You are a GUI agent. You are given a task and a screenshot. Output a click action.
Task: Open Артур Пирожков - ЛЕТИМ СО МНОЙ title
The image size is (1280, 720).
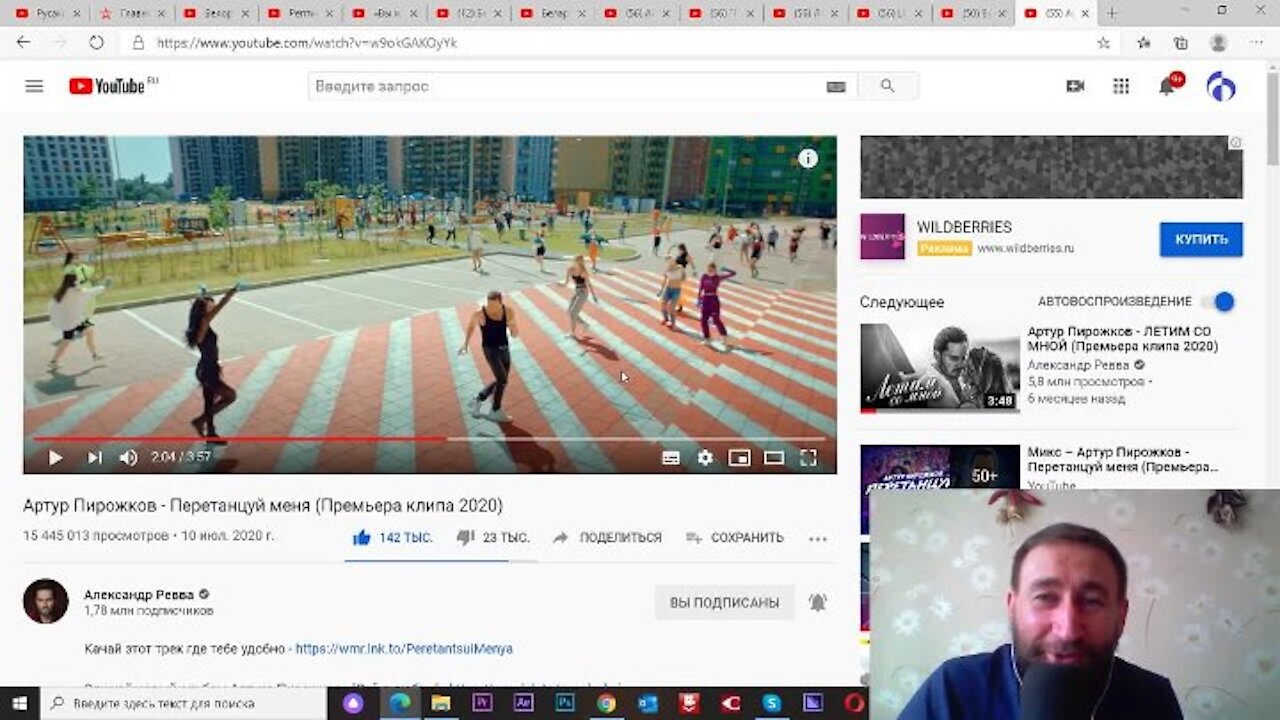click(1123, 339)
